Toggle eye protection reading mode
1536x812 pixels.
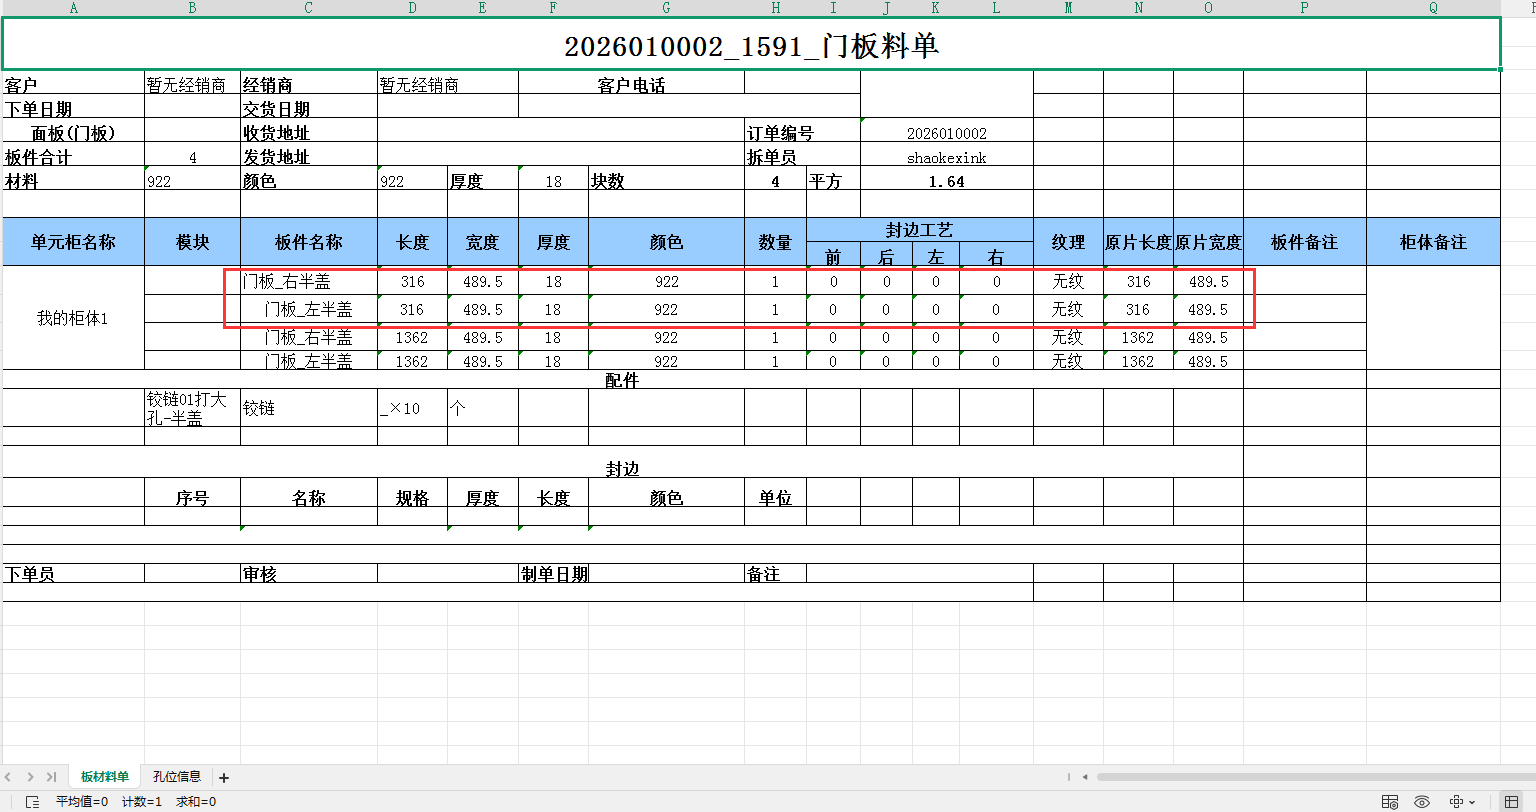tap(1422, 802)
